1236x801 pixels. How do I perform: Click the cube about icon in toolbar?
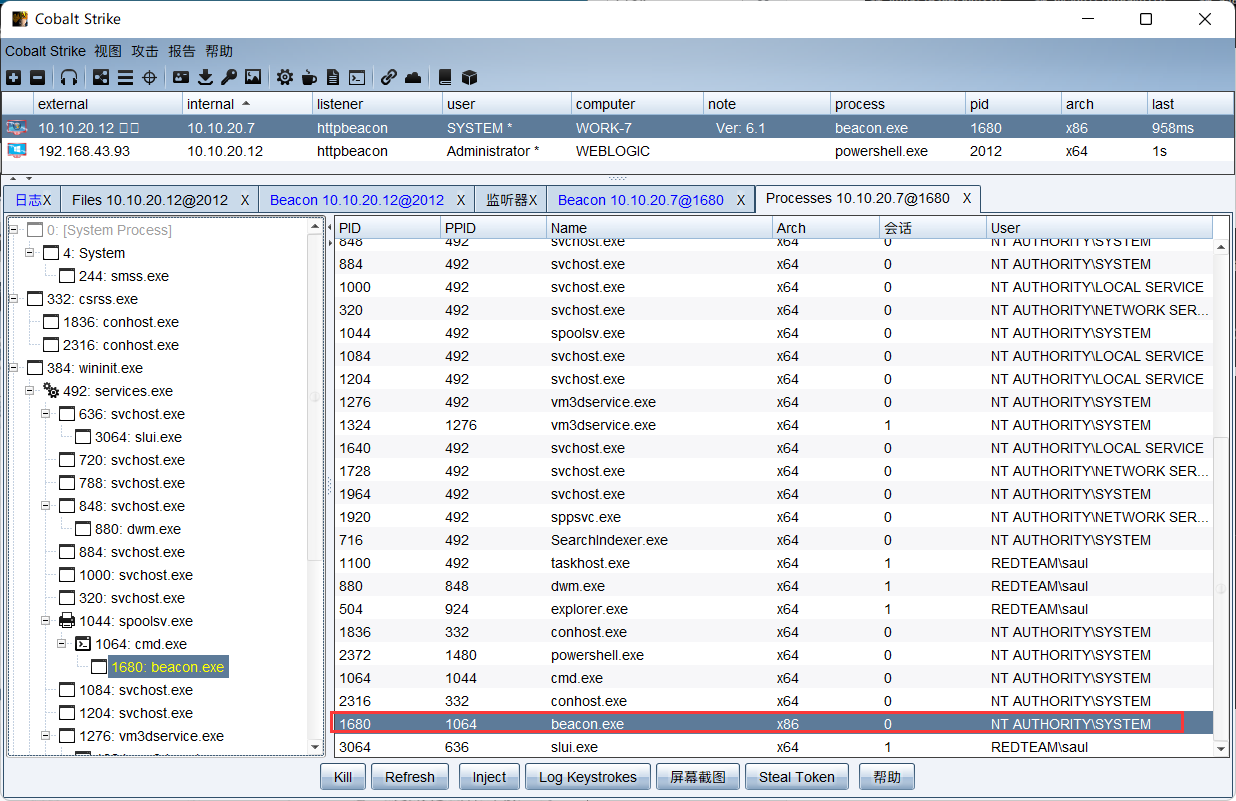pos(469,77)
